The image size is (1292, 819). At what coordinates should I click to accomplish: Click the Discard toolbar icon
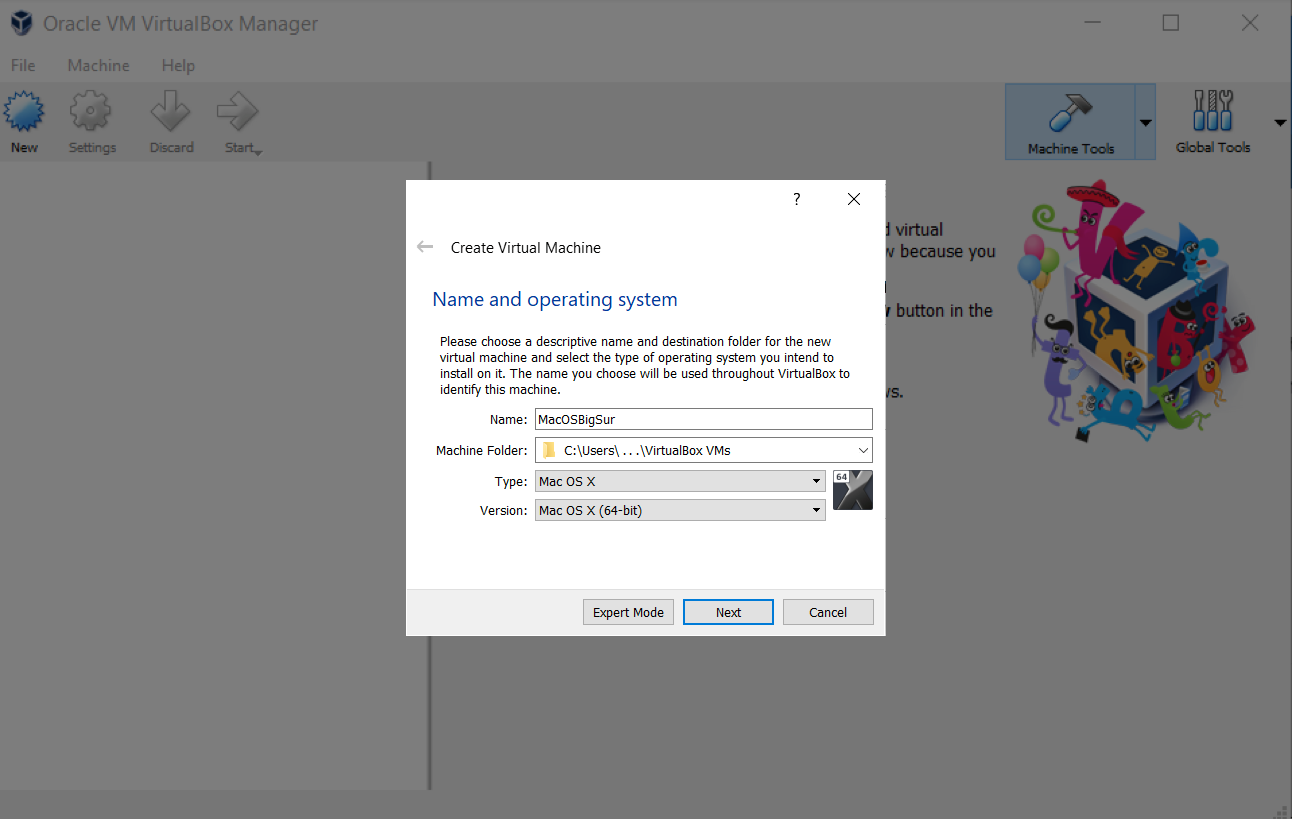click(x=171, y=112)
